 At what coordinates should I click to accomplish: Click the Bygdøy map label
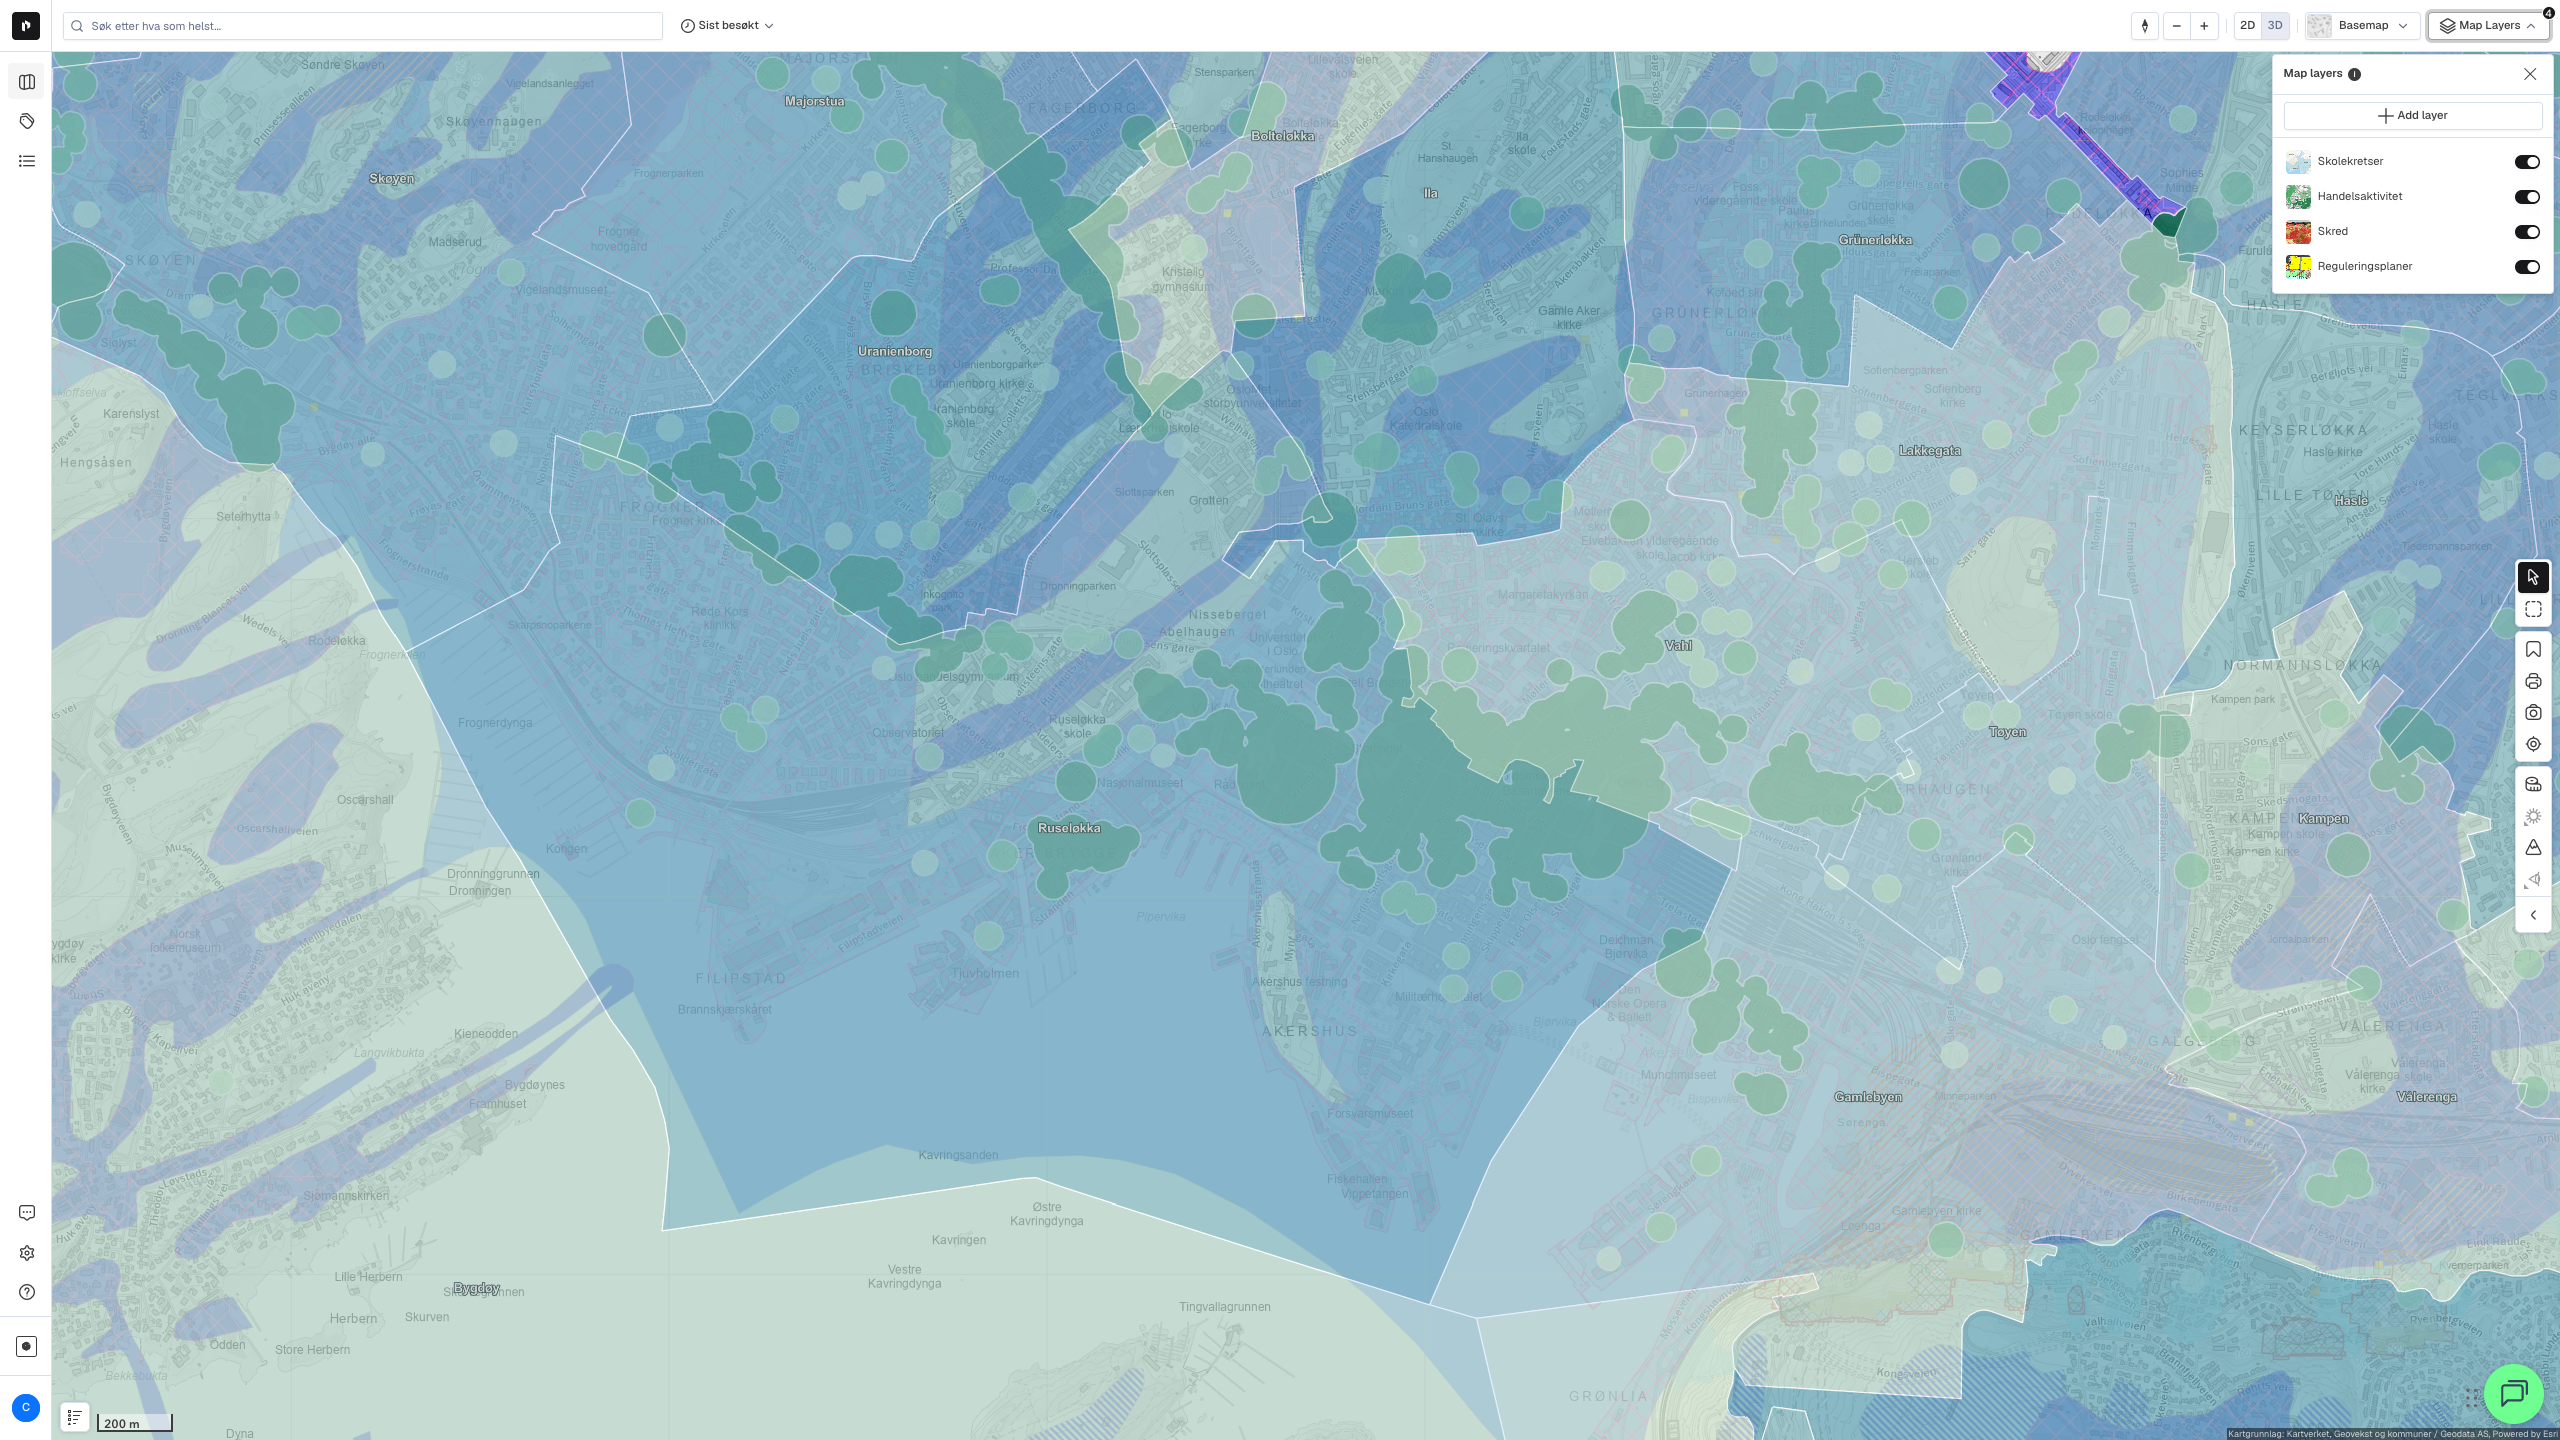point(476,1288)
